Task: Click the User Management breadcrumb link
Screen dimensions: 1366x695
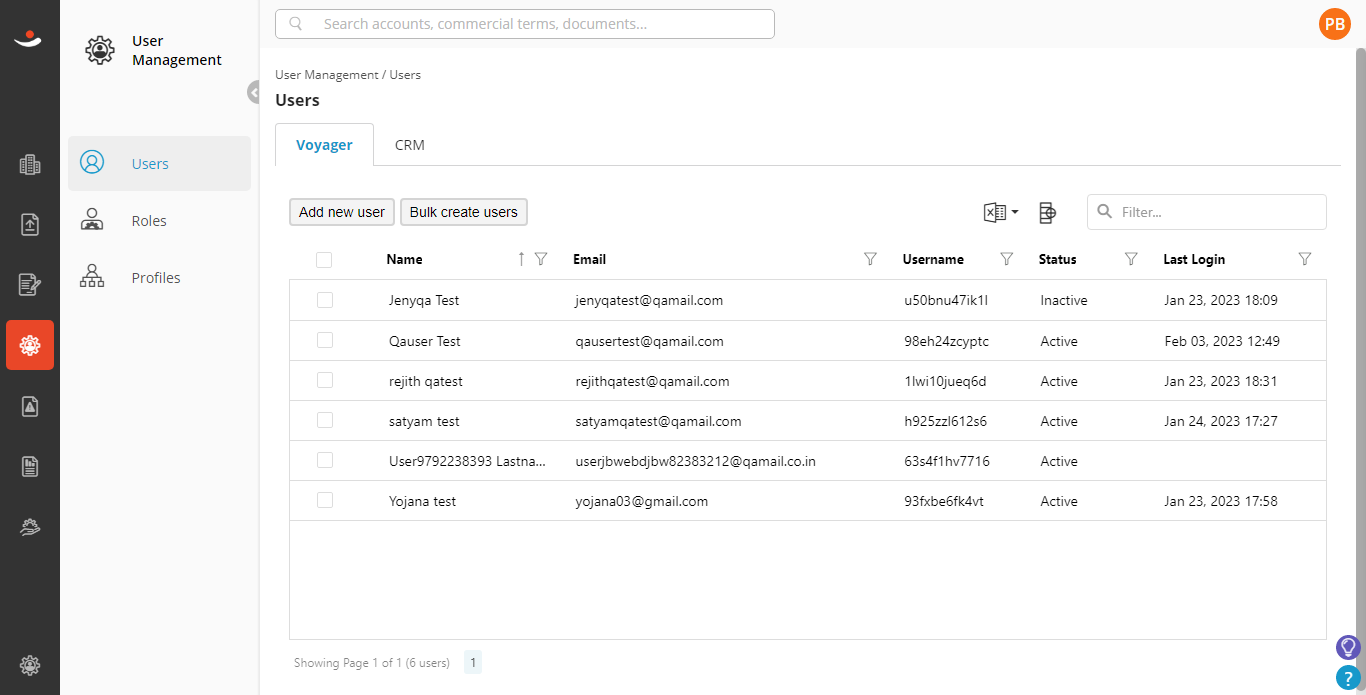Action: (327, 75)
